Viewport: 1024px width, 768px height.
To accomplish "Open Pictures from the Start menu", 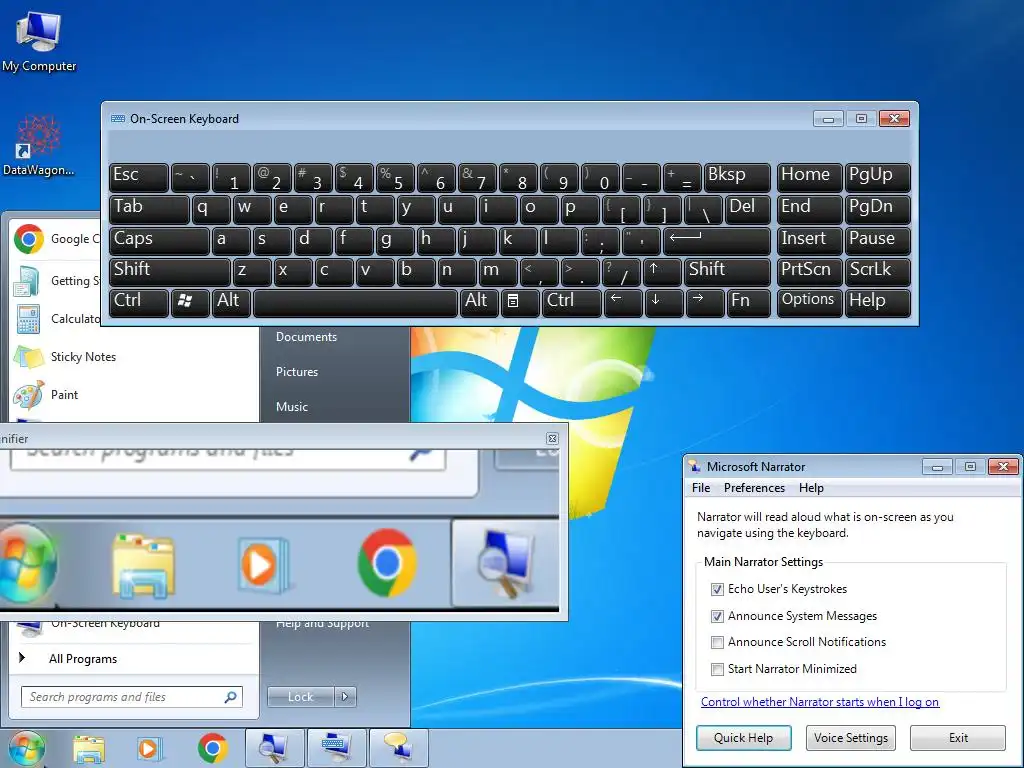I will pos(297,372).
